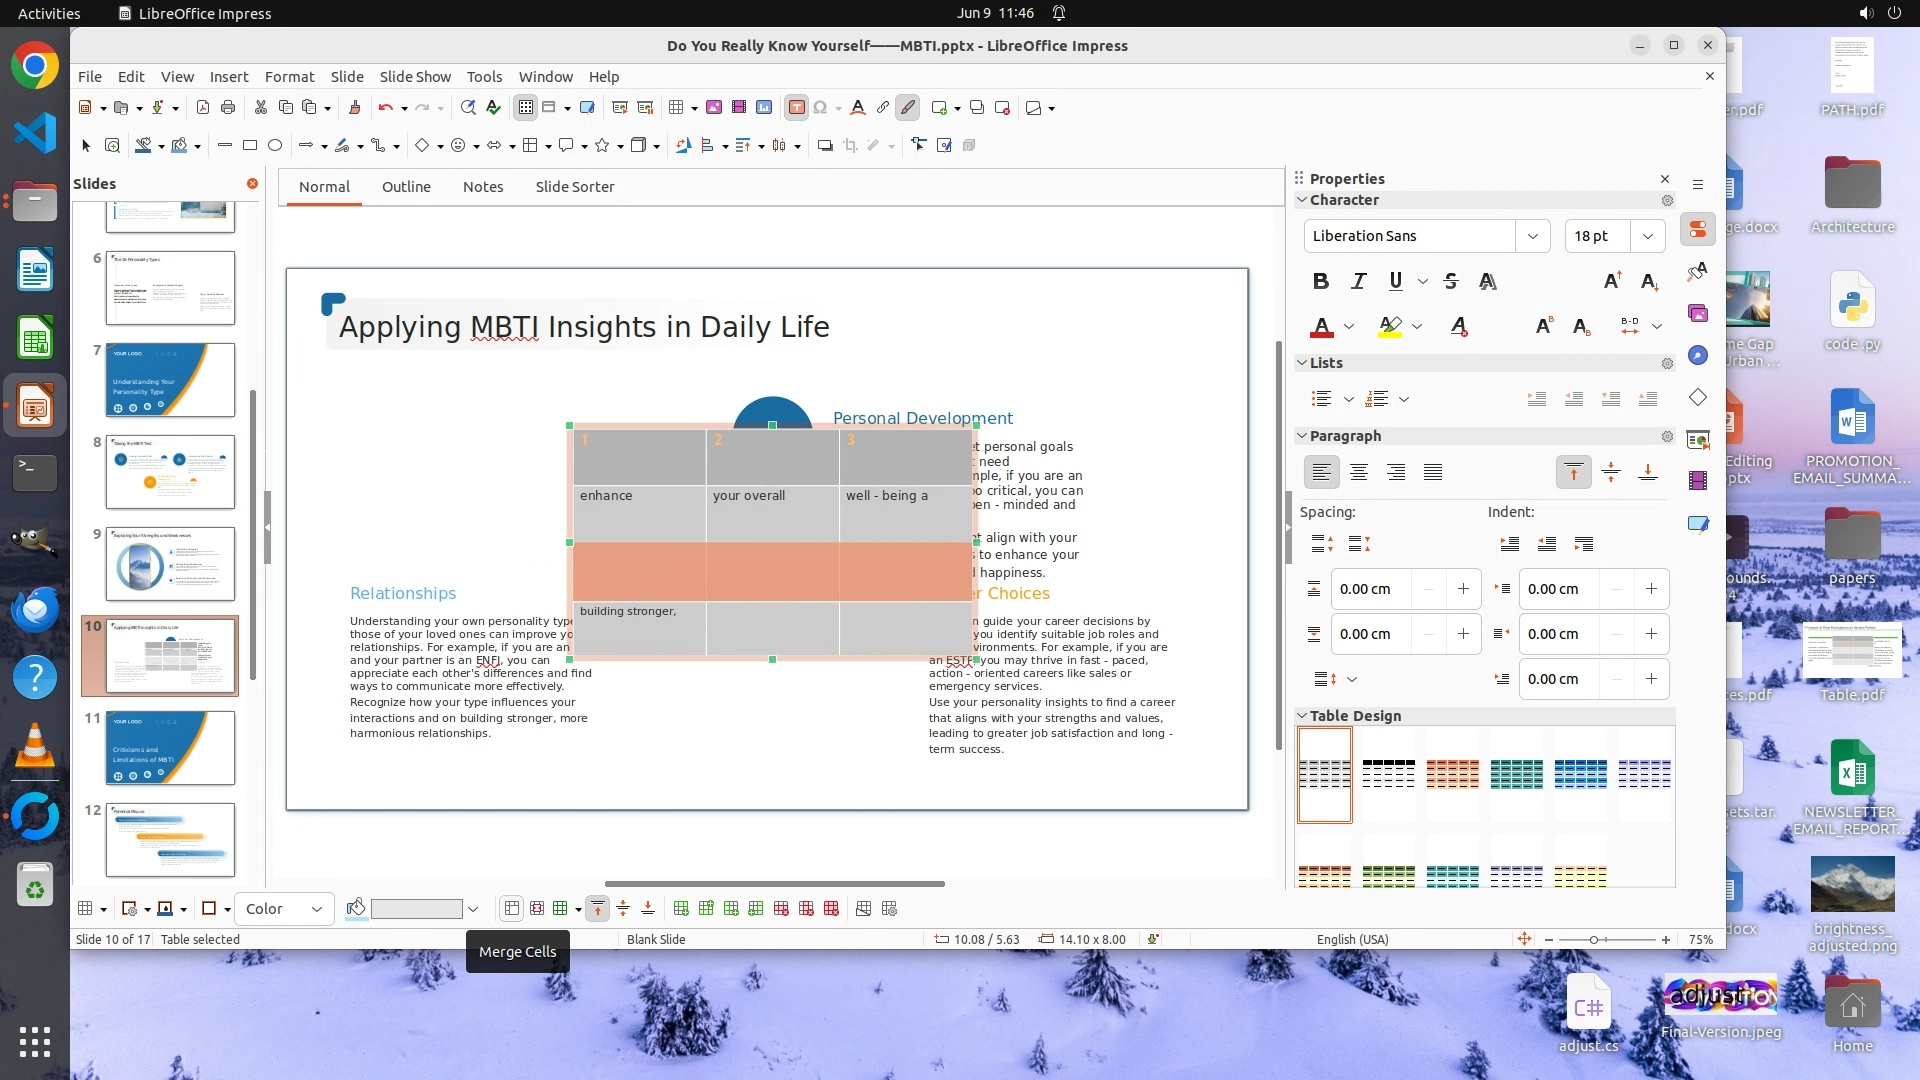Open the font size 18 pt dropdown

coord(1647,236)
